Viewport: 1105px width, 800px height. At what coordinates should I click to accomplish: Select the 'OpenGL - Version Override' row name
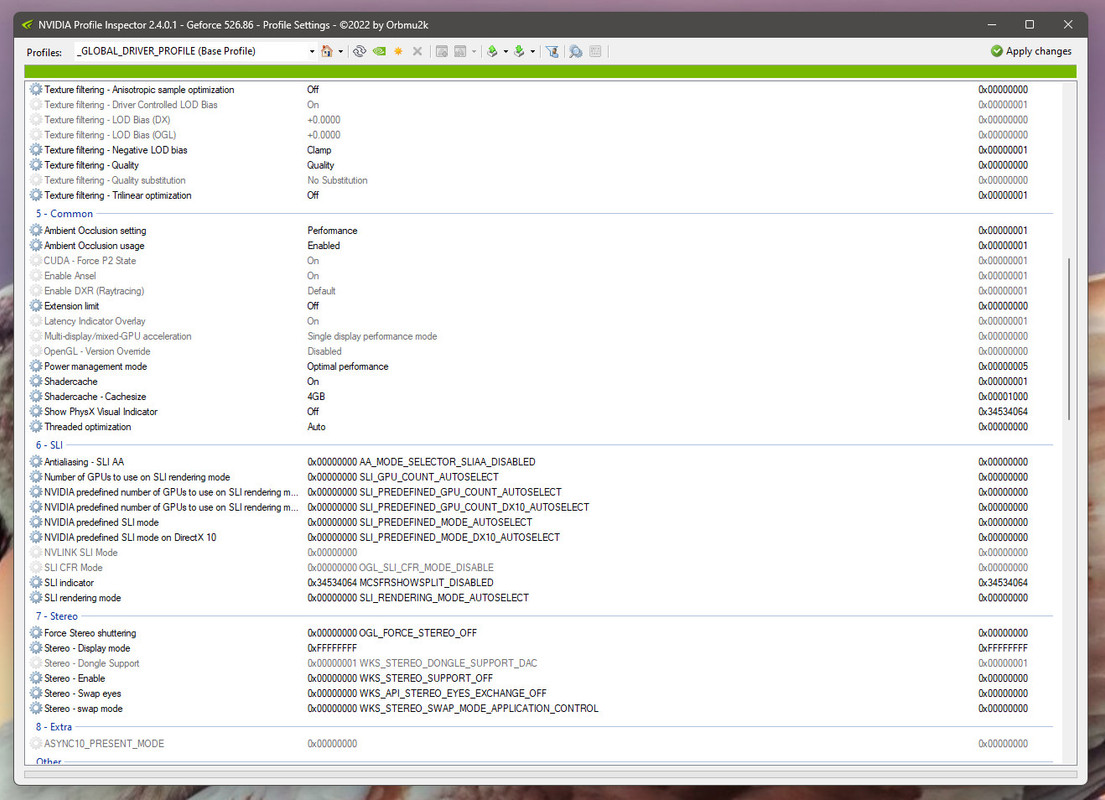(x=97, y=351)
